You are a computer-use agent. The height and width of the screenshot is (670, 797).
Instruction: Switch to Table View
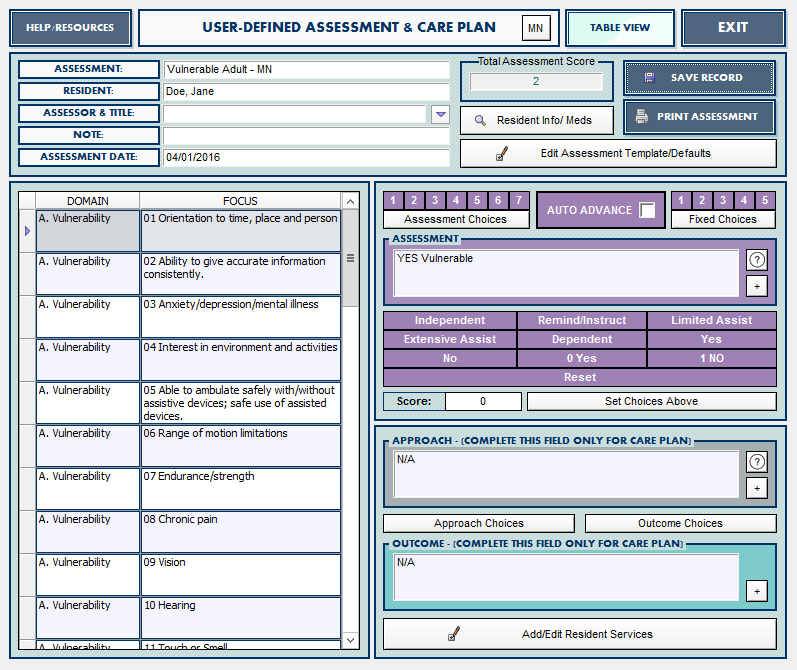pyautogui.click(x=620, y=28)
